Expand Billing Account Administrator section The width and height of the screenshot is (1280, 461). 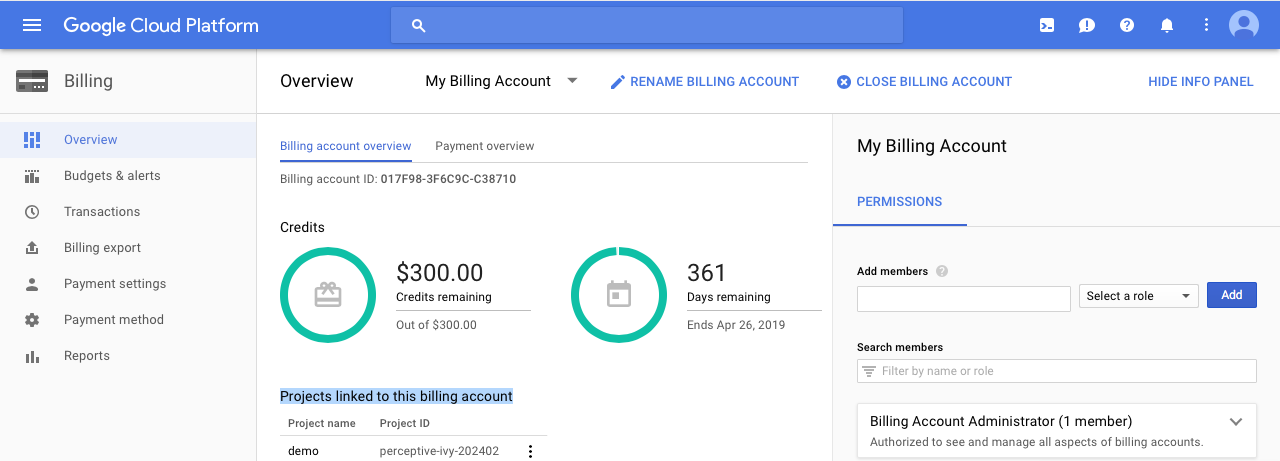click(1236, 422)
